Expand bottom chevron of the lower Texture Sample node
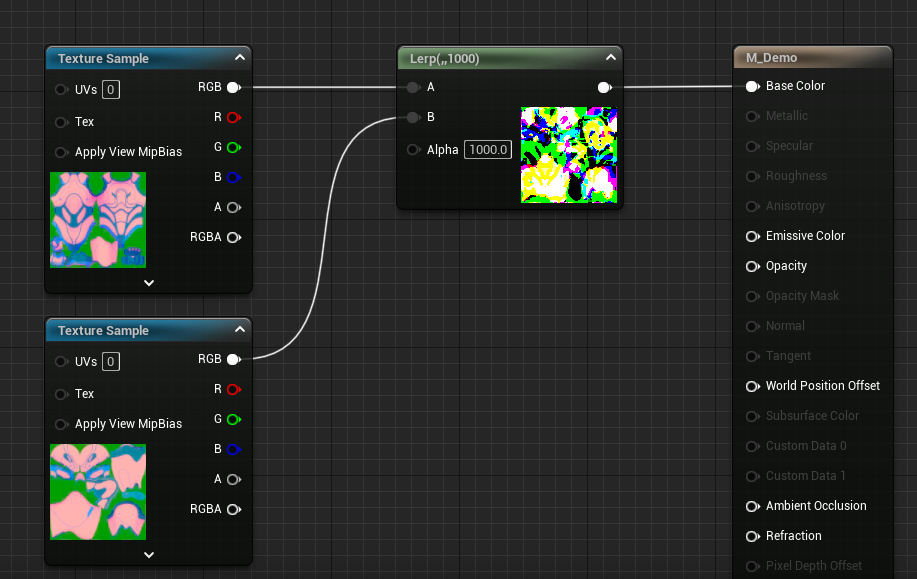 tap(149, 554)
